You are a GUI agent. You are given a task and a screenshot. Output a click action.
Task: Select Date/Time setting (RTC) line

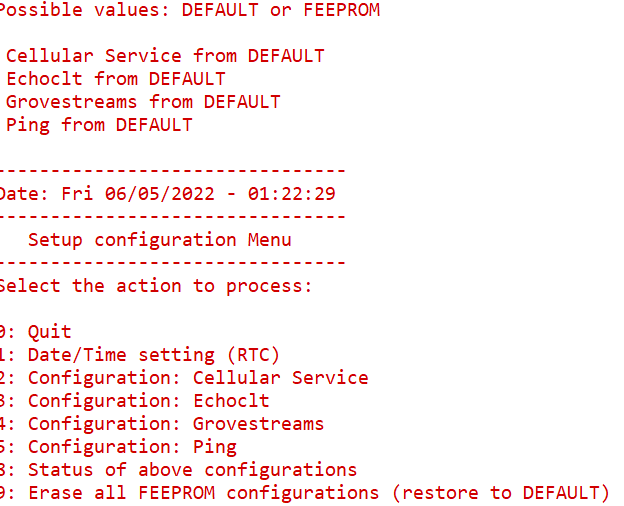click(x=140, y=355)
